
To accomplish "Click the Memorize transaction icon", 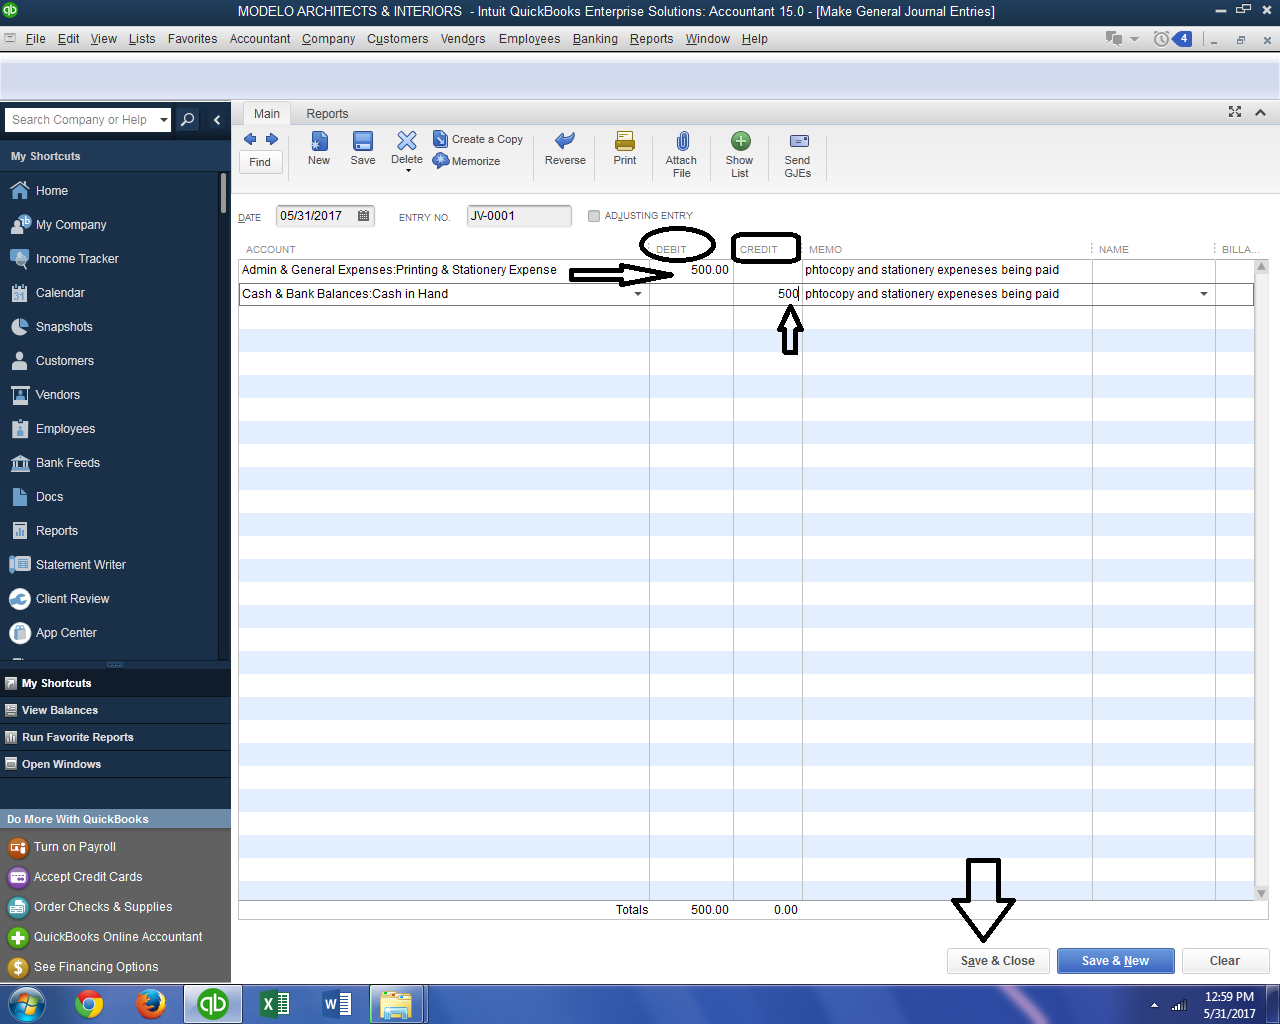I will point(466,160).
